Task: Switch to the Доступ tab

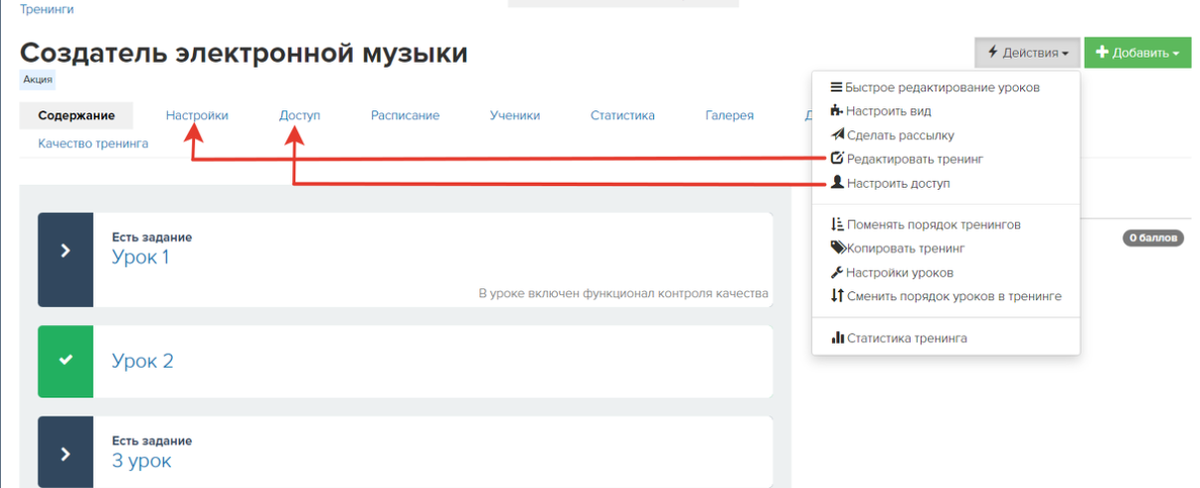Action: 299,115
